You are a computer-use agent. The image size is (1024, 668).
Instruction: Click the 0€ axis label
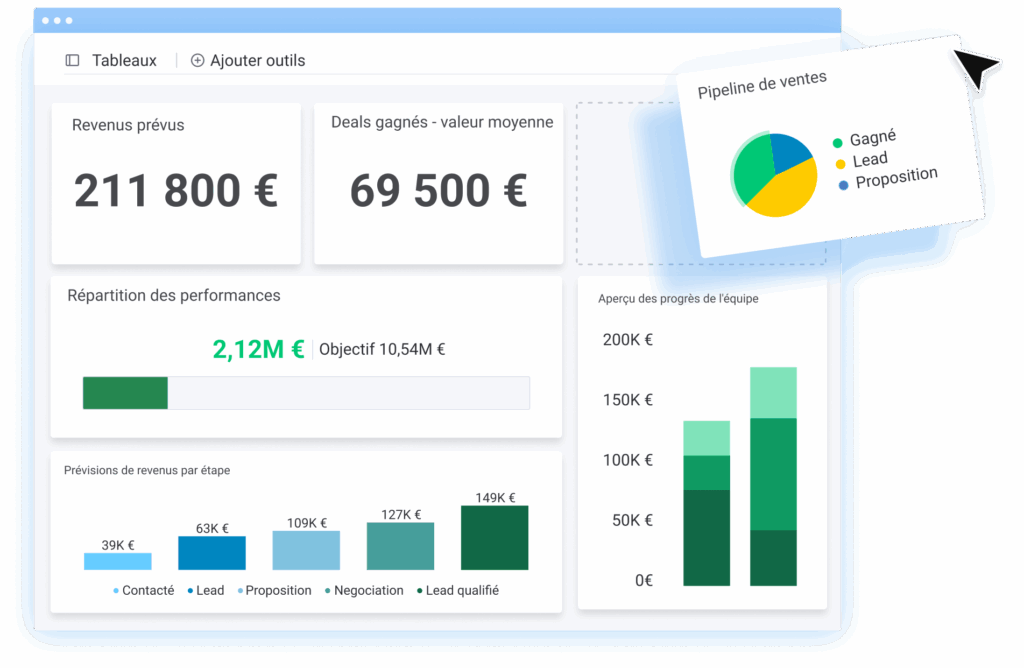pyautogui.click(x=644, y=581)
